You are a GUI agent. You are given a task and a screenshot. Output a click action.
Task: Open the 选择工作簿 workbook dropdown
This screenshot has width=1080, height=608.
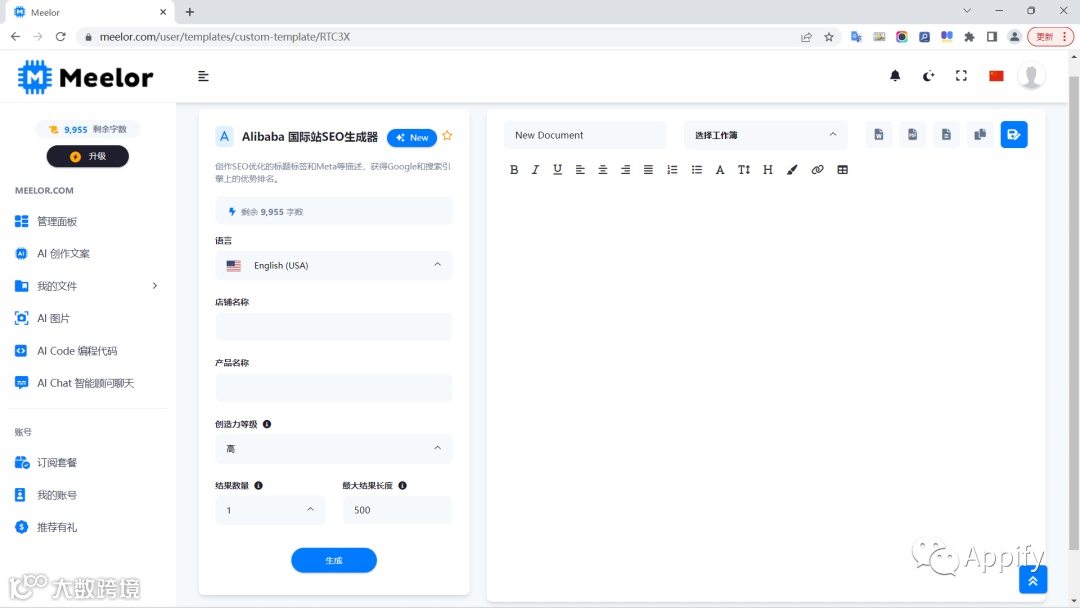(x=765, y=135)
